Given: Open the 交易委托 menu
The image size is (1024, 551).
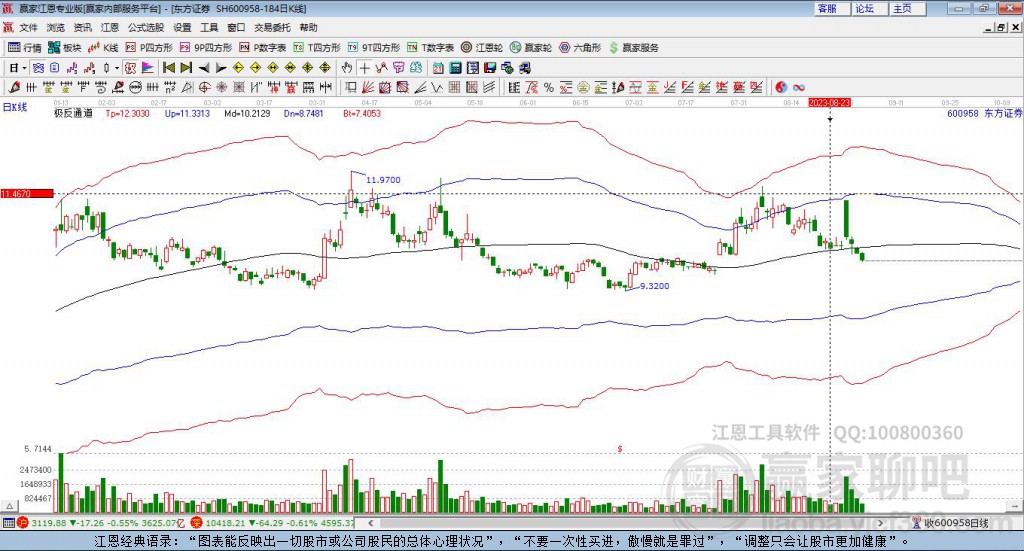Looking at the screenshot, I should (272, 28).
